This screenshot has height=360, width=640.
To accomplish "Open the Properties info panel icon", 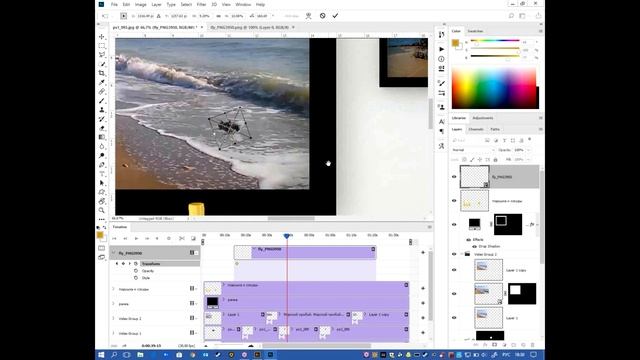I will [441, 59].
